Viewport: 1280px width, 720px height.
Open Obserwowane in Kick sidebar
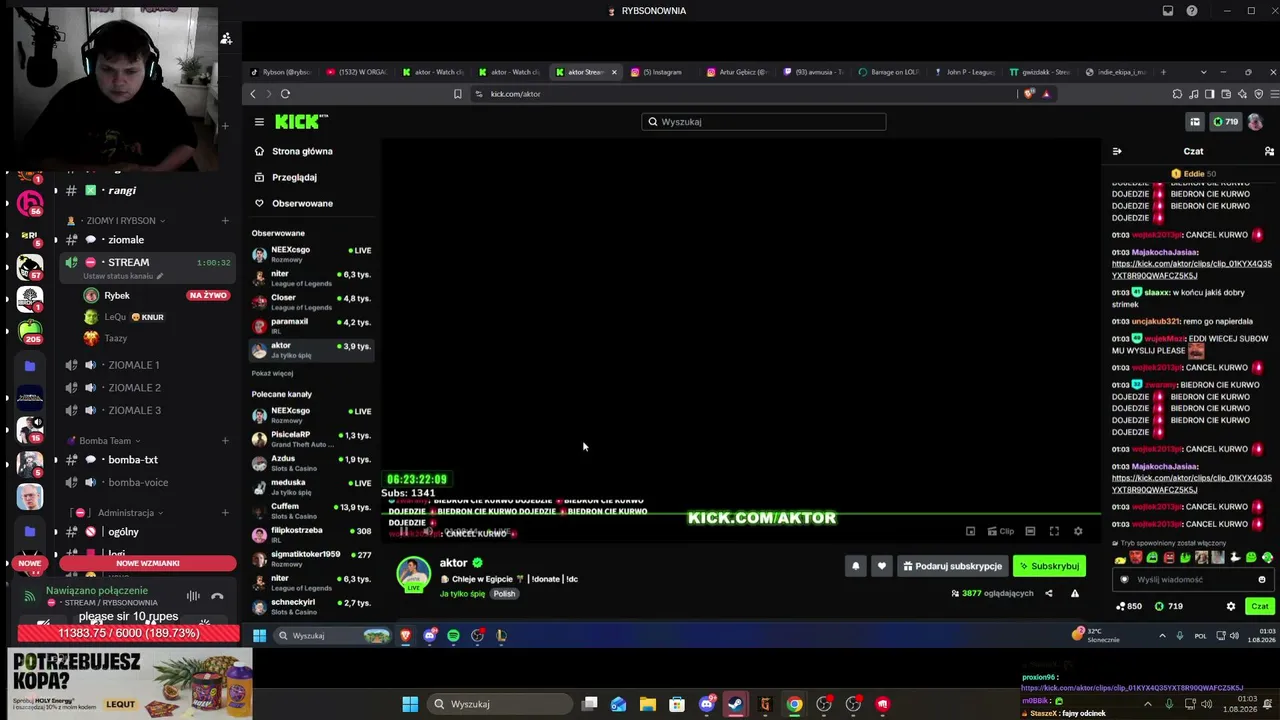click(302, 203)
